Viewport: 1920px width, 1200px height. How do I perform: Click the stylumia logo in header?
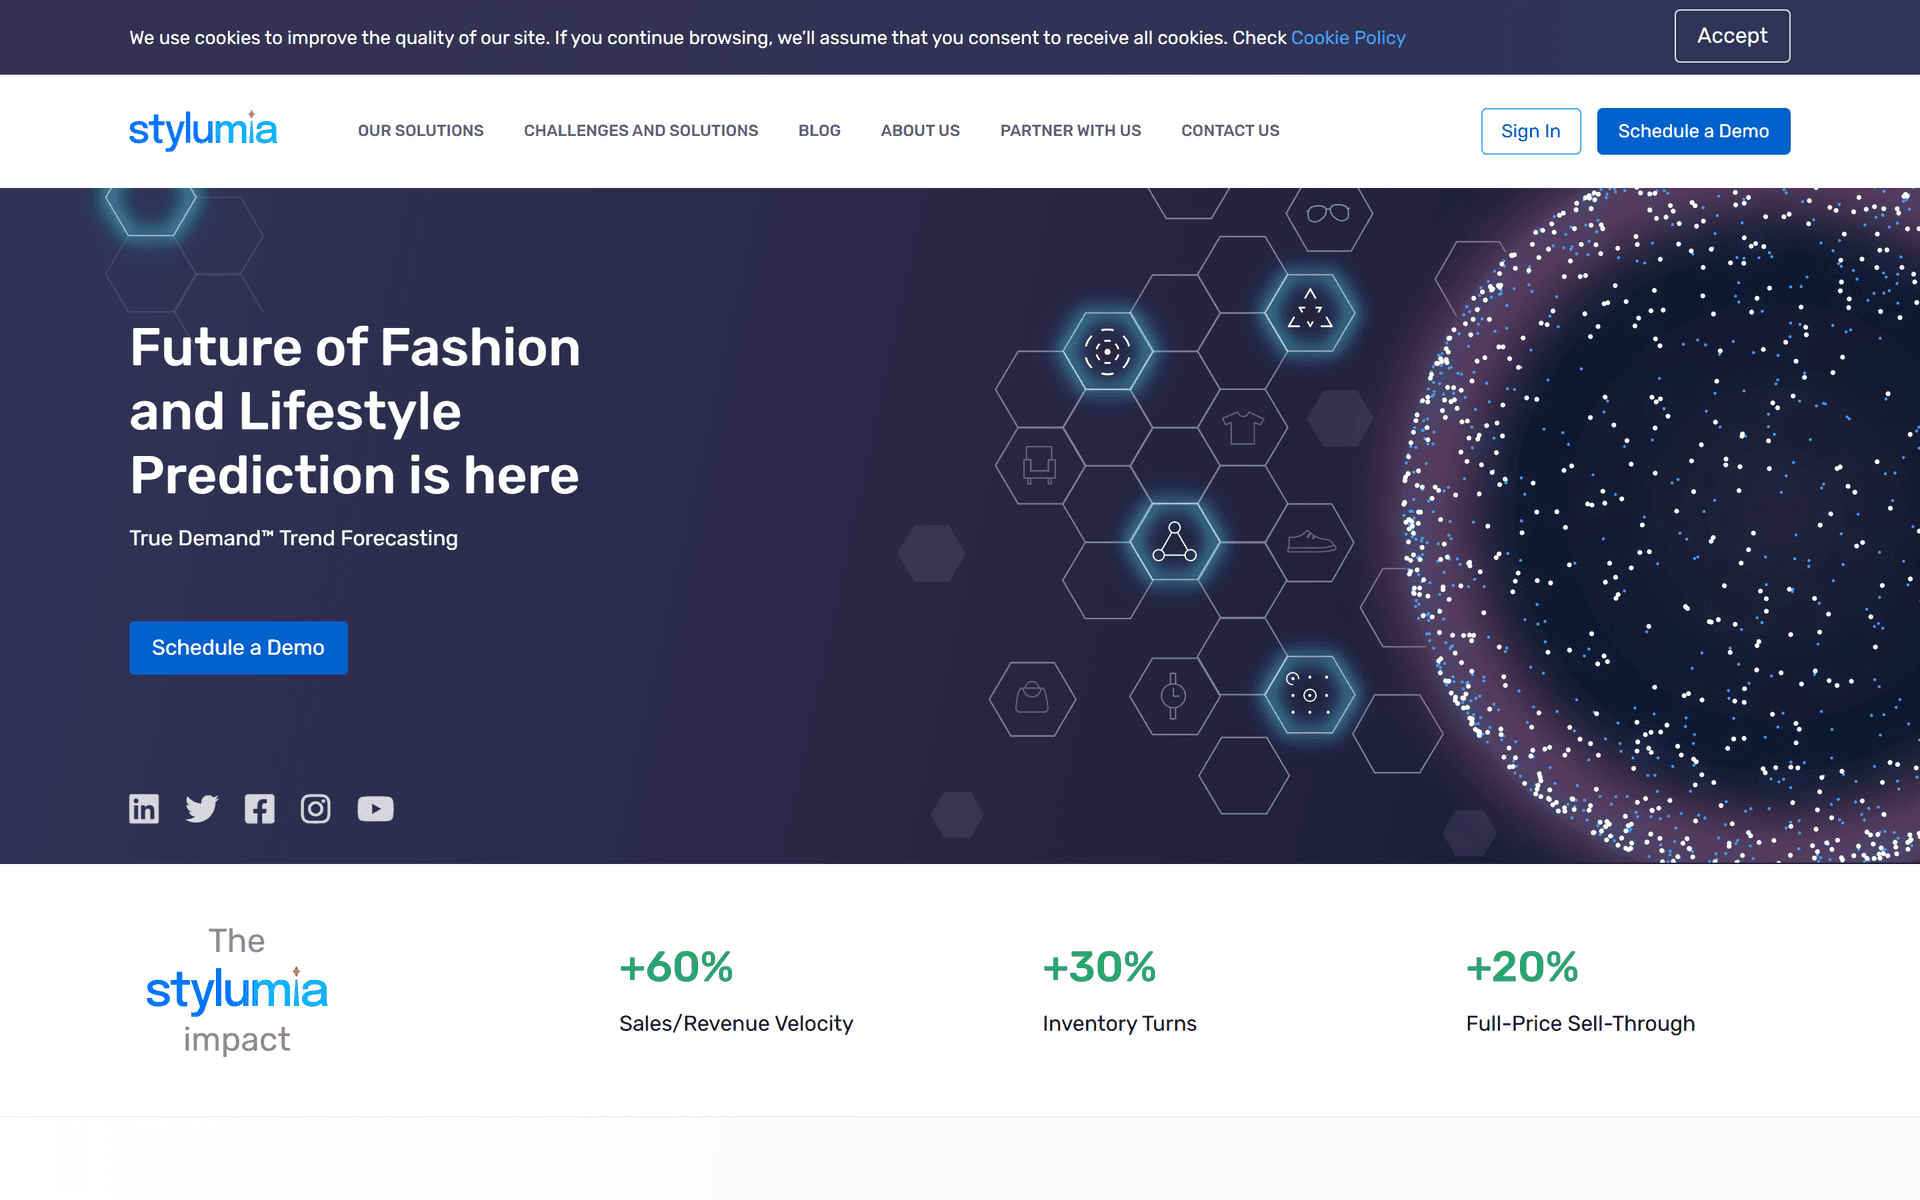203,130
